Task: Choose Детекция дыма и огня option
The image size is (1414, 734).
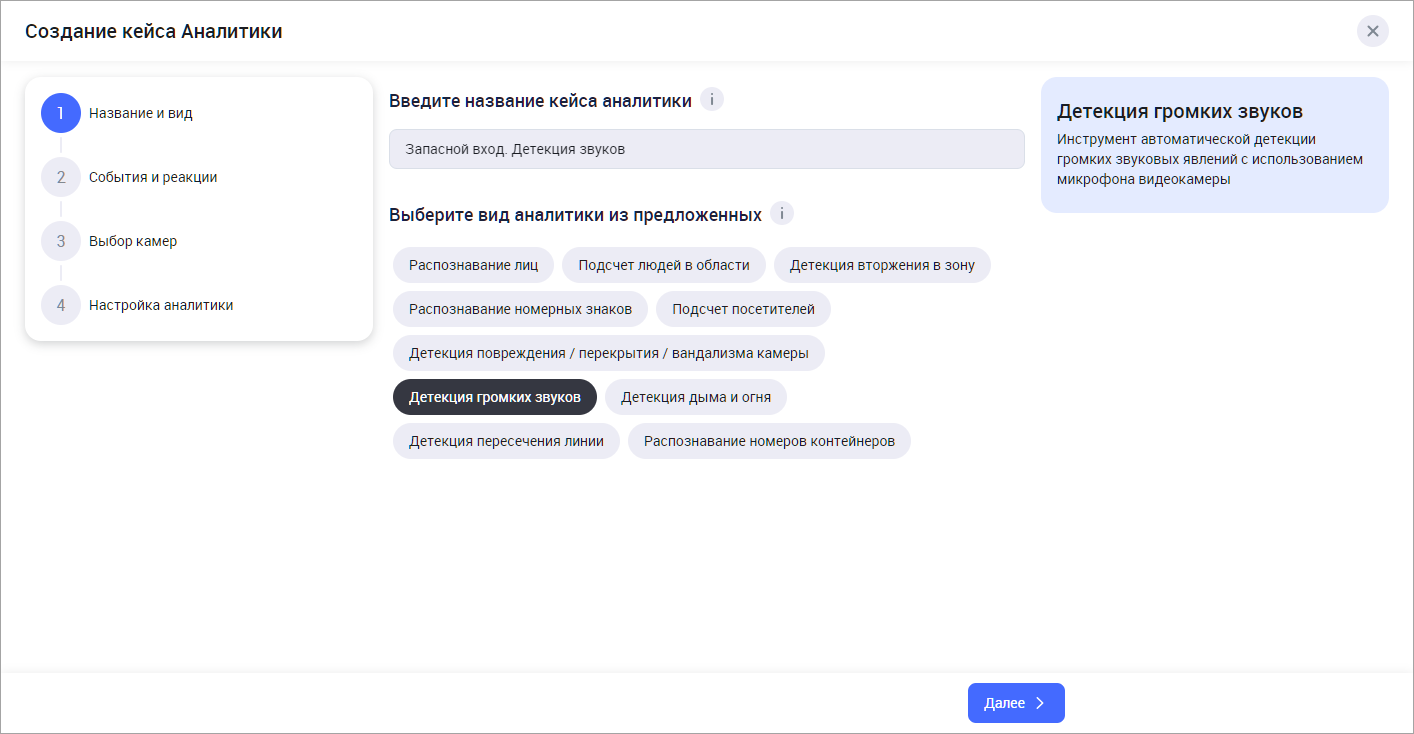Action: (695, 397)
